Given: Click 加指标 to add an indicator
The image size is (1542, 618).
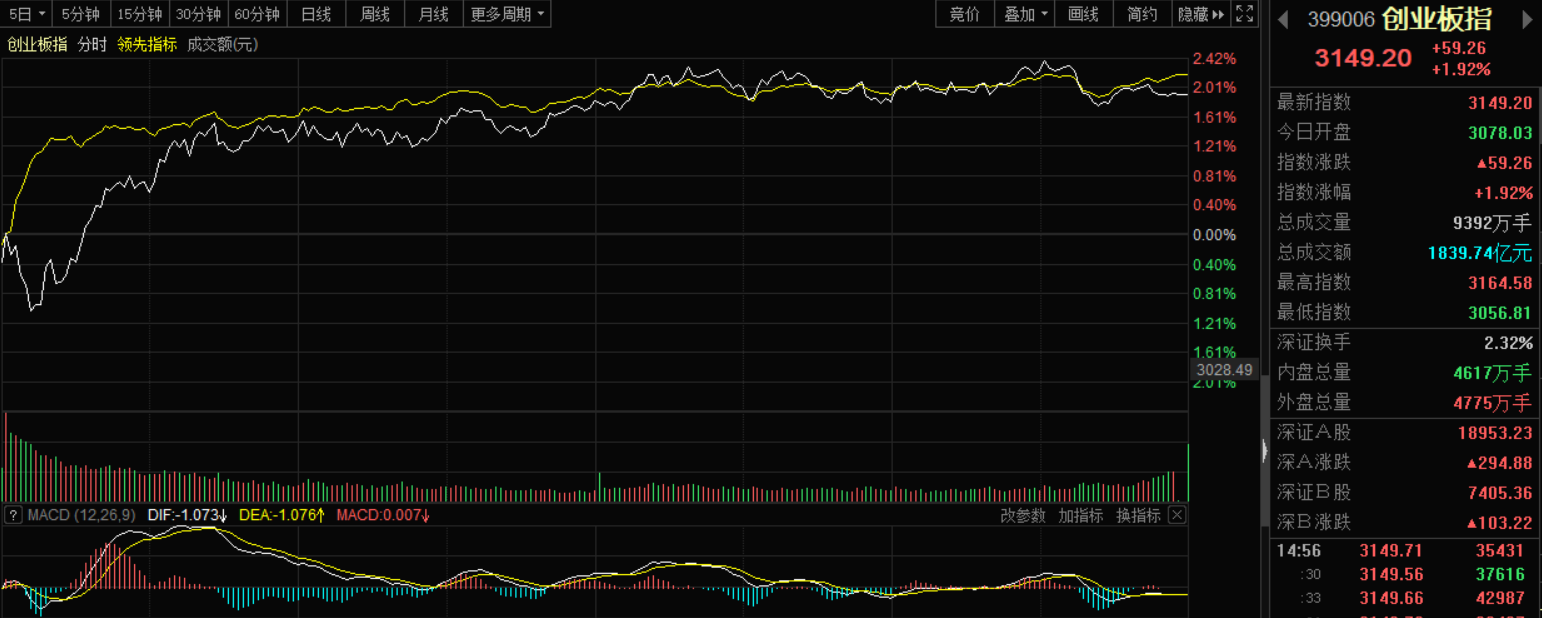Looking at the screenshot, I should (x=1081, y=515).
